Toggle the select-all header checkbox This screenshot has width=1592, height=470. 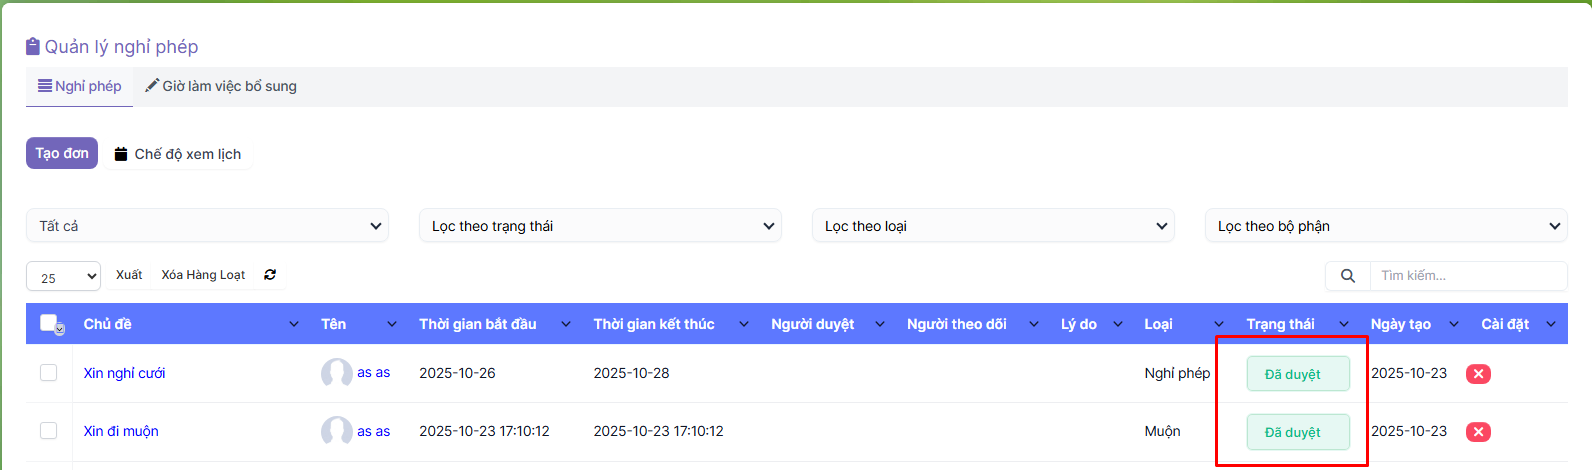coord(49,323)
